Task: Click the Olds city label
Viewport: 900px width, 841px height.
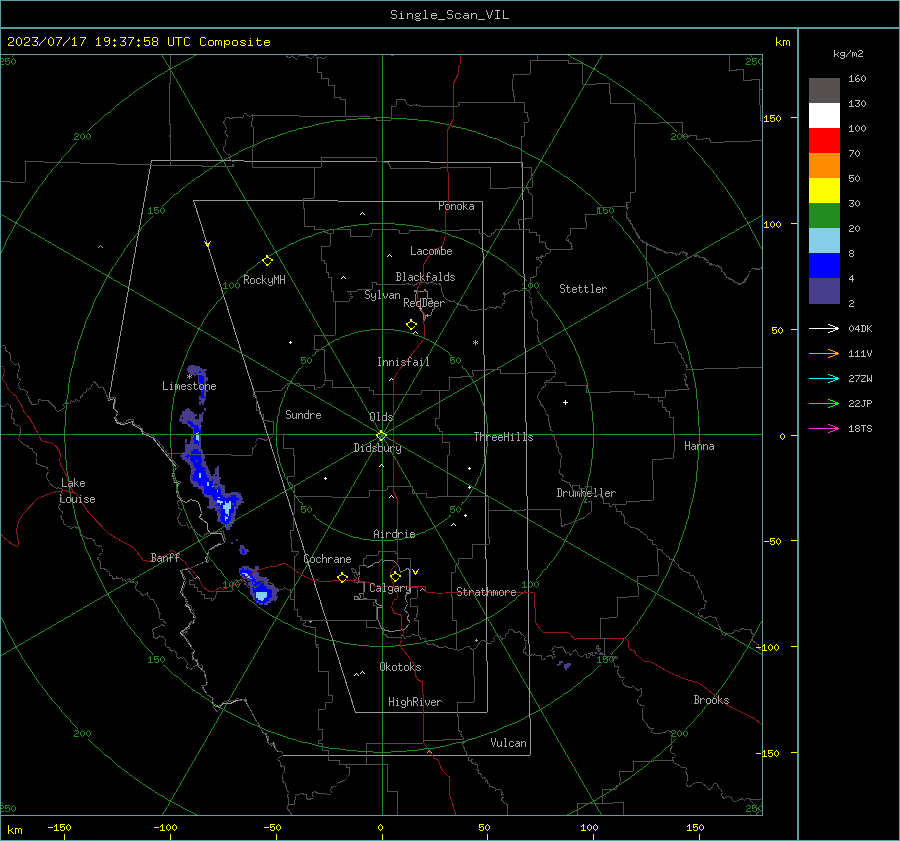Action: click(381, 417)
